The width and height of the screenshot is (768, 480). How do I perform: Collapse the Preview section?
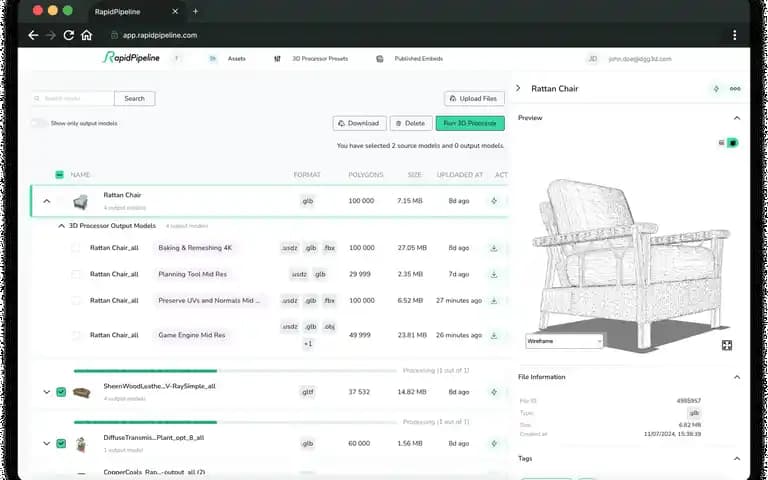point(737,118)
